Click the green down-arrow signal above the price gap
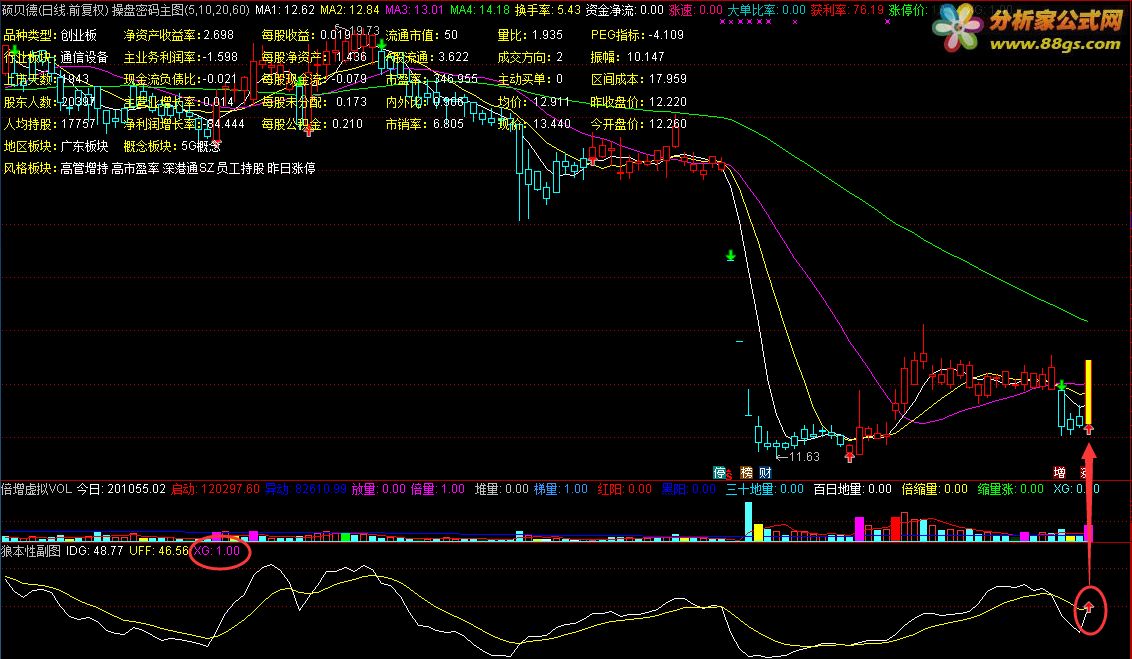The width and height of the screenshot is (1132, 659). (x=731, y=256)
